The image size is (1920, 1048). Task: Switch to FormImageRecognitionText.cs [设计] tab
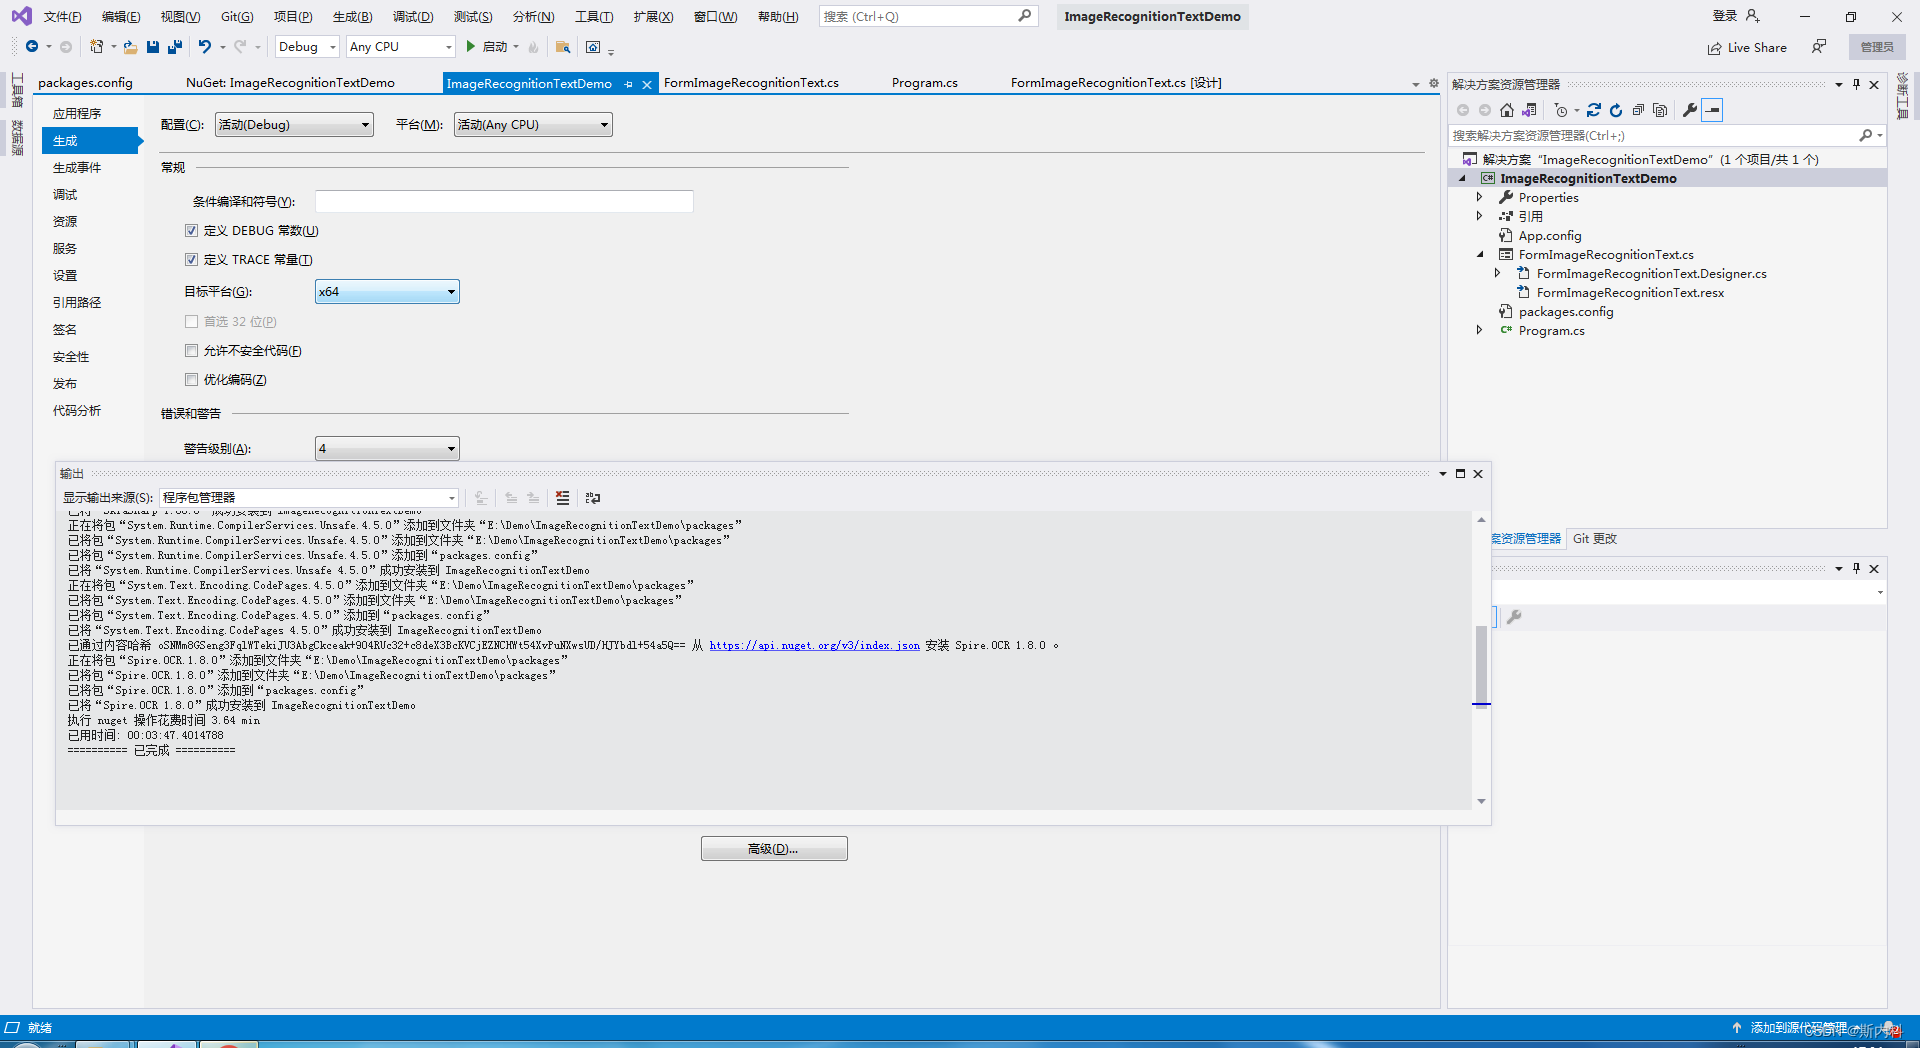coord(1116,83)
